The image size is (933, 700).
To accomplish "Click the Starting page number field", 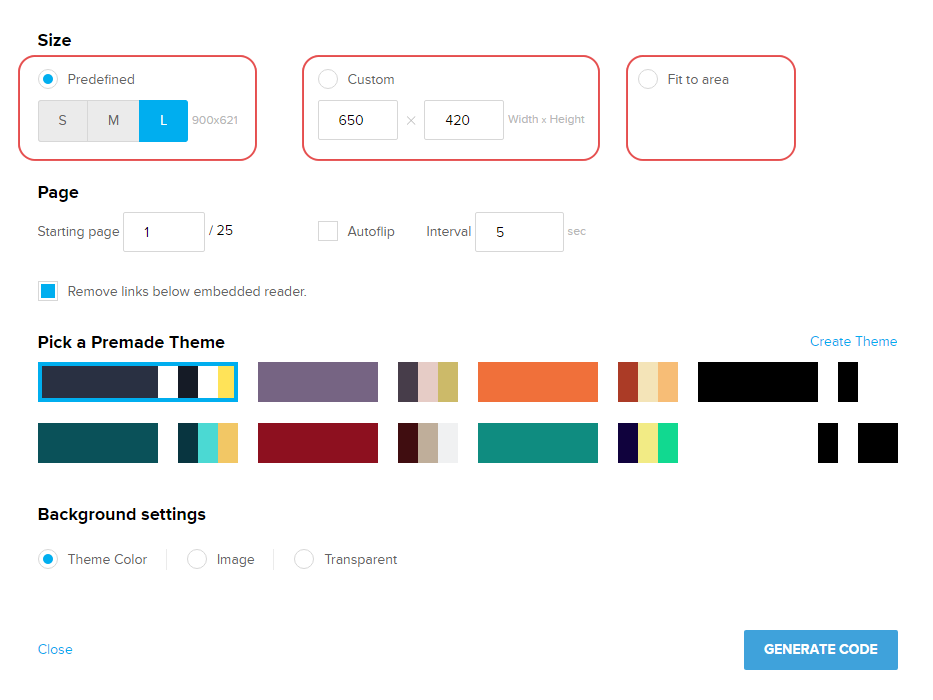I will (163, 232).
